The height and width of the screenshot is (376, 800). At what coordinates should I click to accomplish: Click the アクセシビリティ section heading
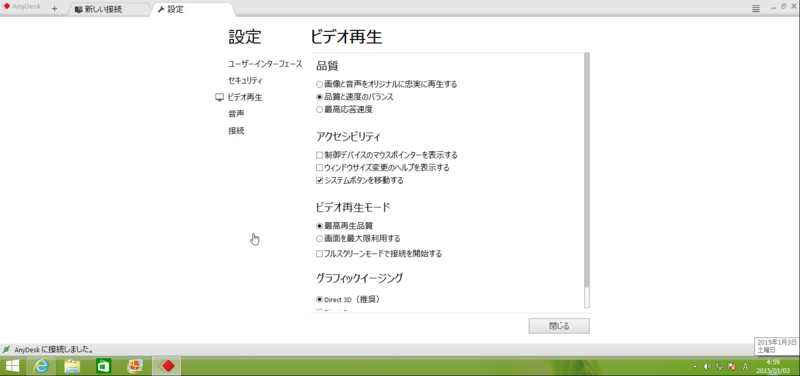click(348, 136)
